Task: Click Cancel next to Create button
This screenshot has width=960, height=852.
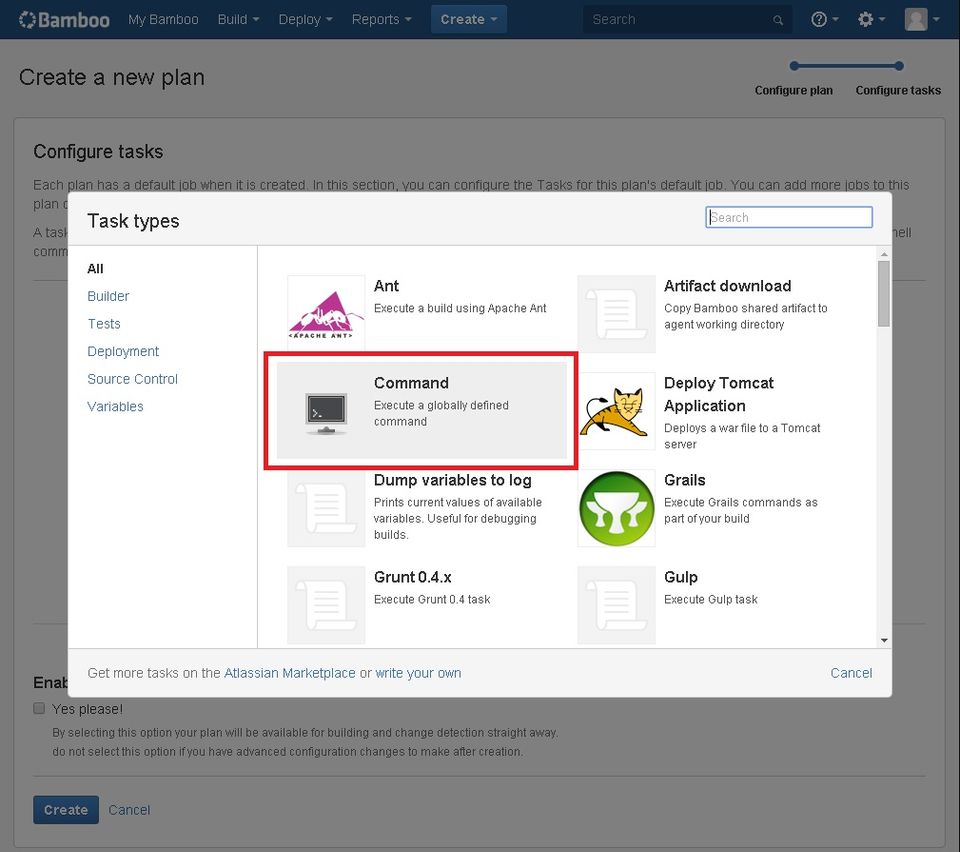Action: 129,810
